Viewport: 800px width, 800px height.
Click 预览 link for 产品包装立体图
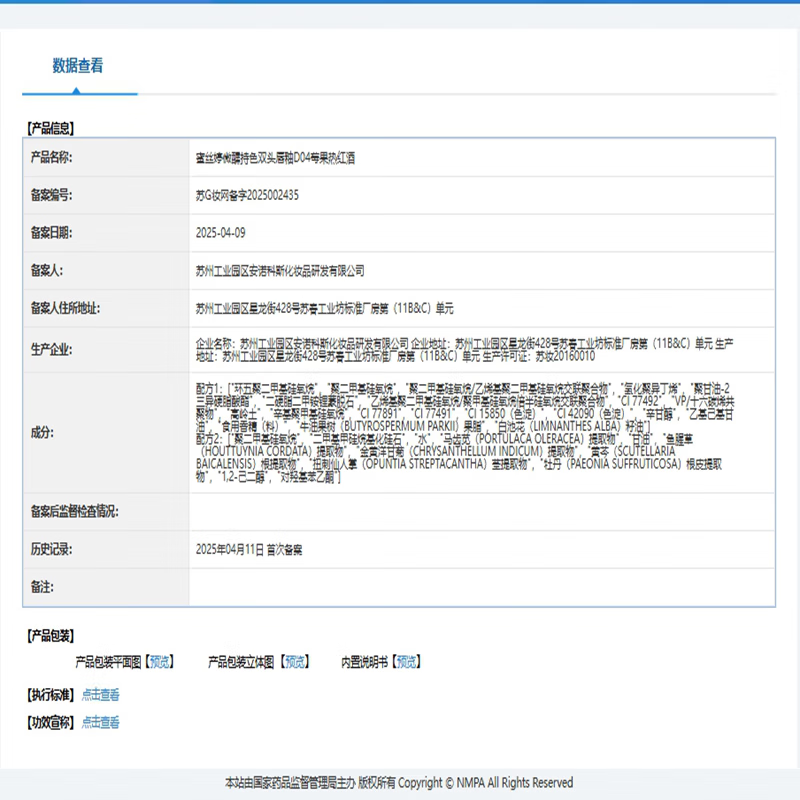pyautogui.click(x=294, y=662)
